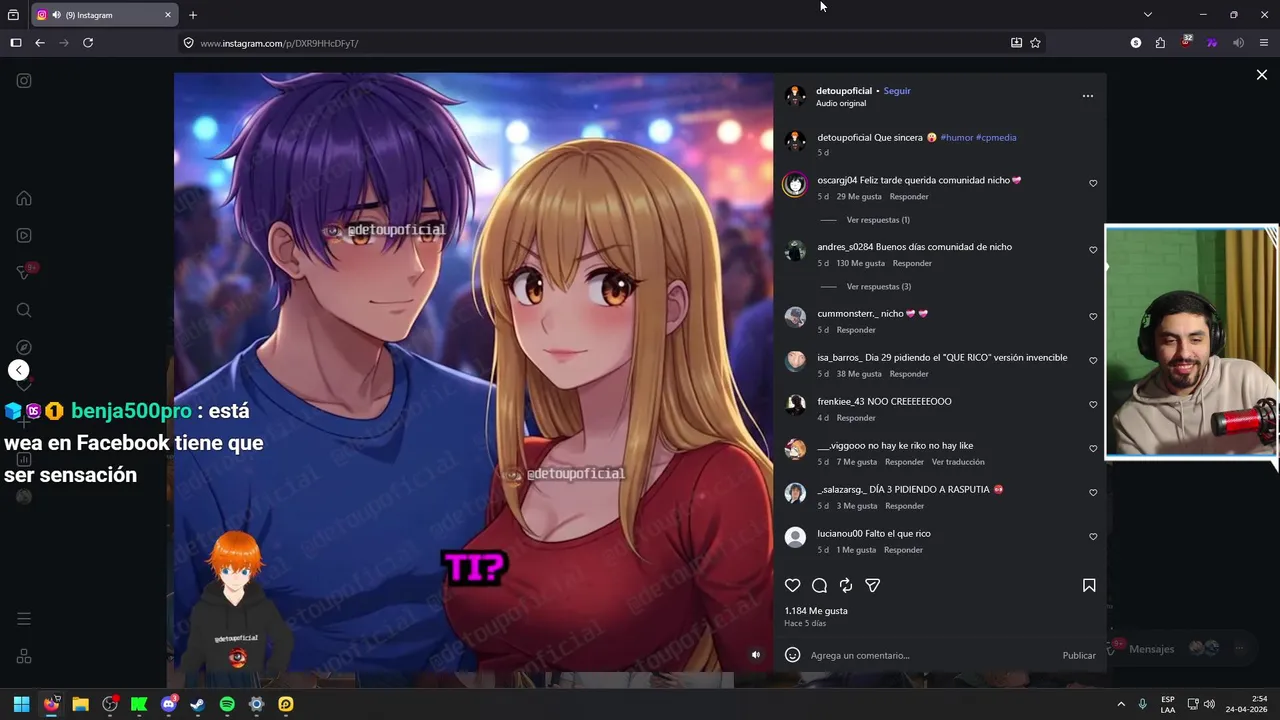Viewport: 1280px width, 720px height.
Task: Like _.salazarsg._'s comment
Action: coord(1093,493)
